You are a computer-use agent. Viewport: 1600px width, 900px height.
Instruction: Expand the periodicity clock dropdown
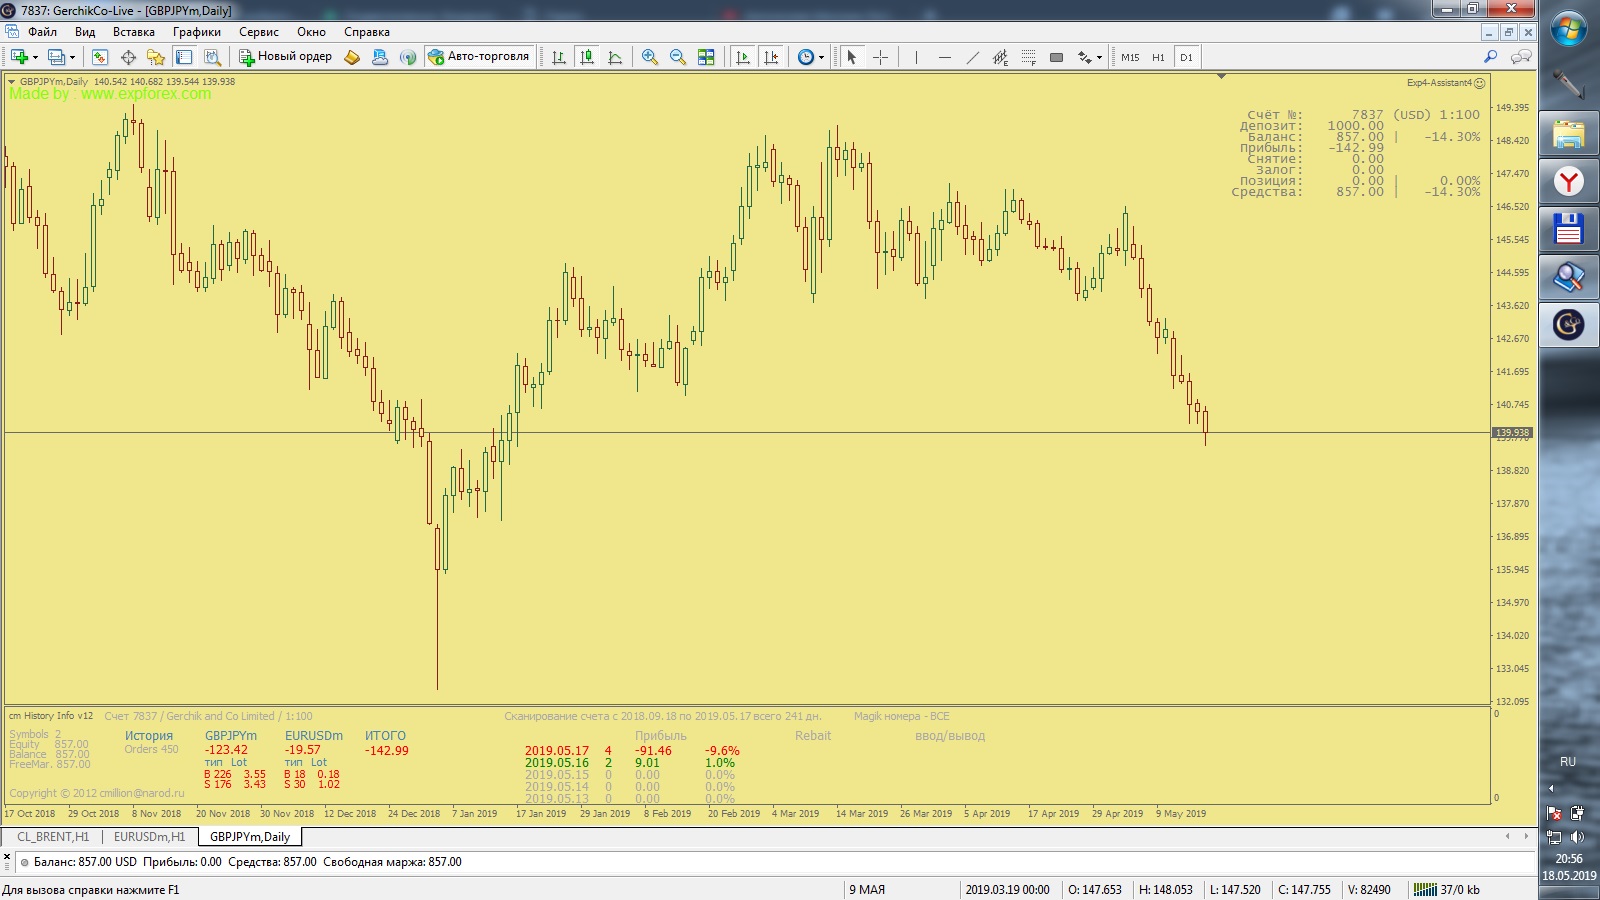[821, 58]
